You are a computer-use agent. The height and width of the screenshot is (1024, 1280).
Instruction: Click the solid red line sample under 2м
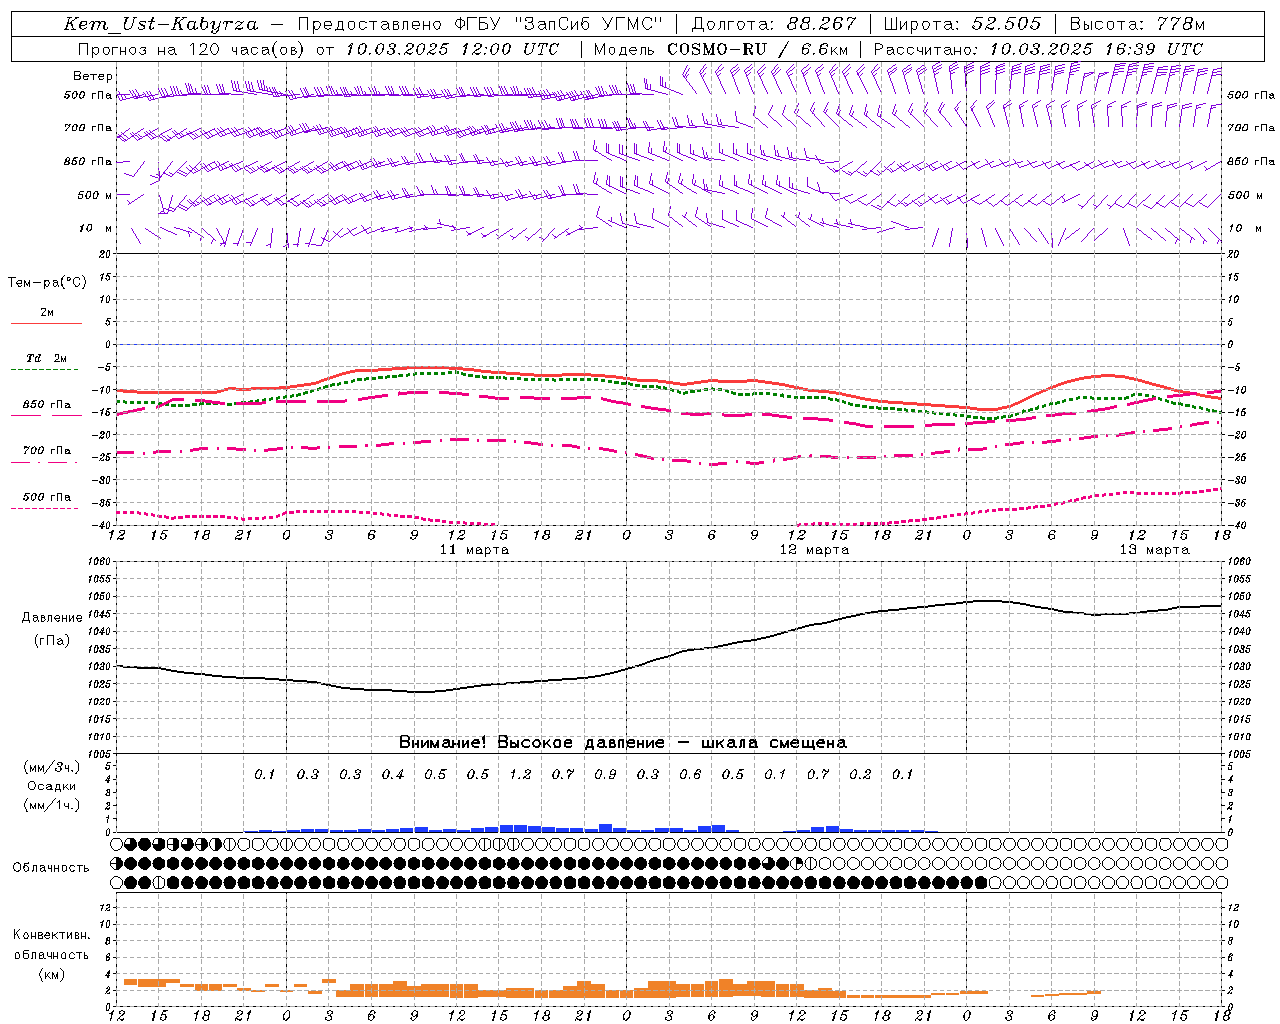46,323
